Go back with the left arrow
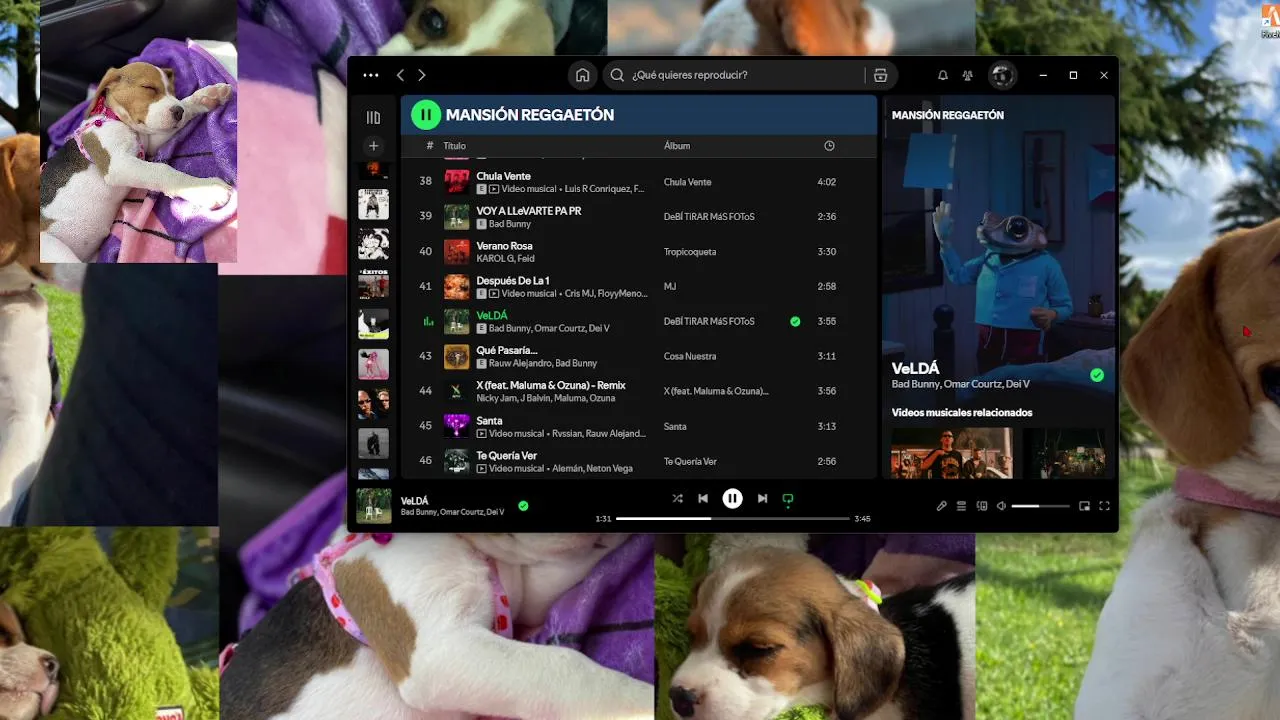The image size is (1280, 720). (400, 75)
